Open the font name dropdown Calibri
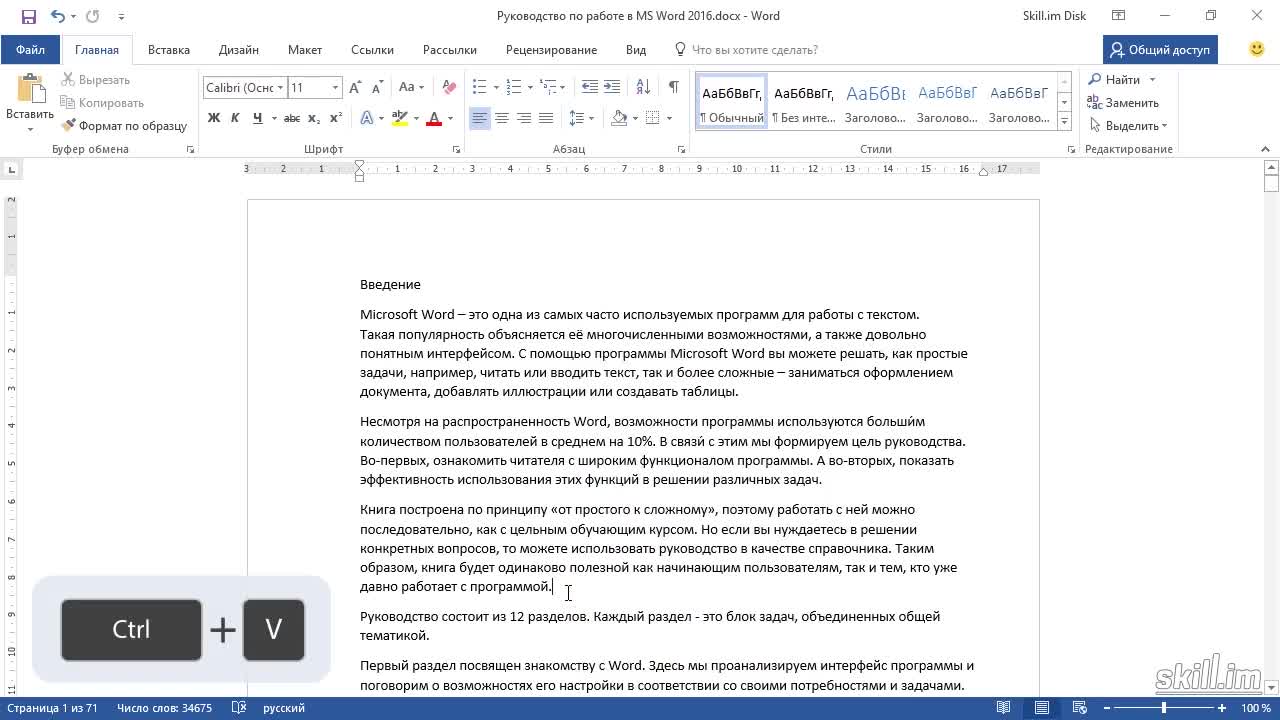This screenshot has height=720, width=1280. pyautogui.click(x=281, y=88)
